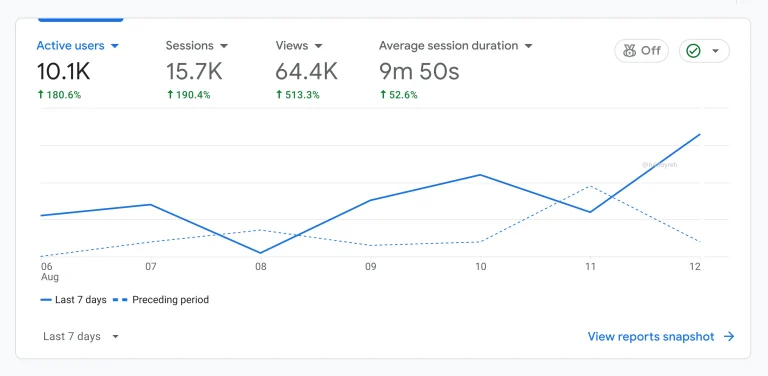Click the 52.6% increase indicator
Viewport: 768px width, 376px height.
399,95
